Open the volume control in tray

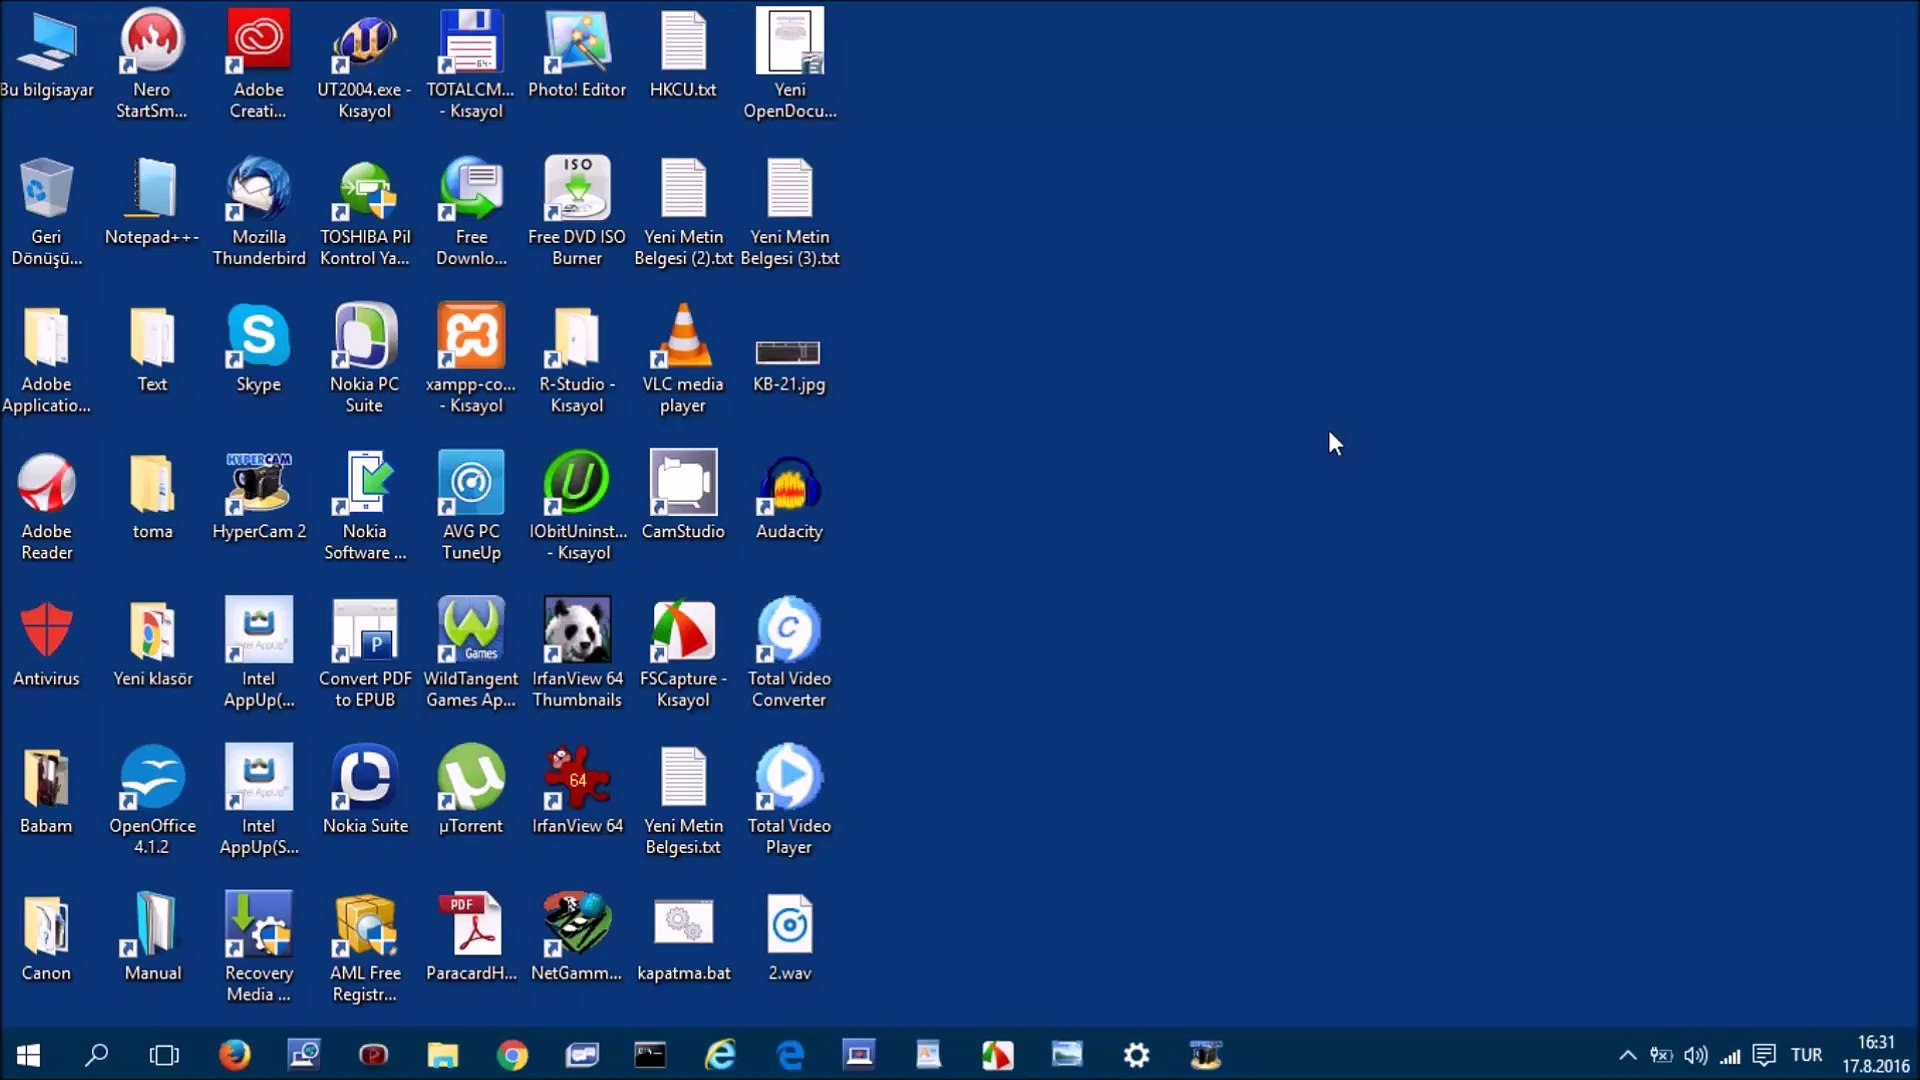[x=1695, y=1055]
